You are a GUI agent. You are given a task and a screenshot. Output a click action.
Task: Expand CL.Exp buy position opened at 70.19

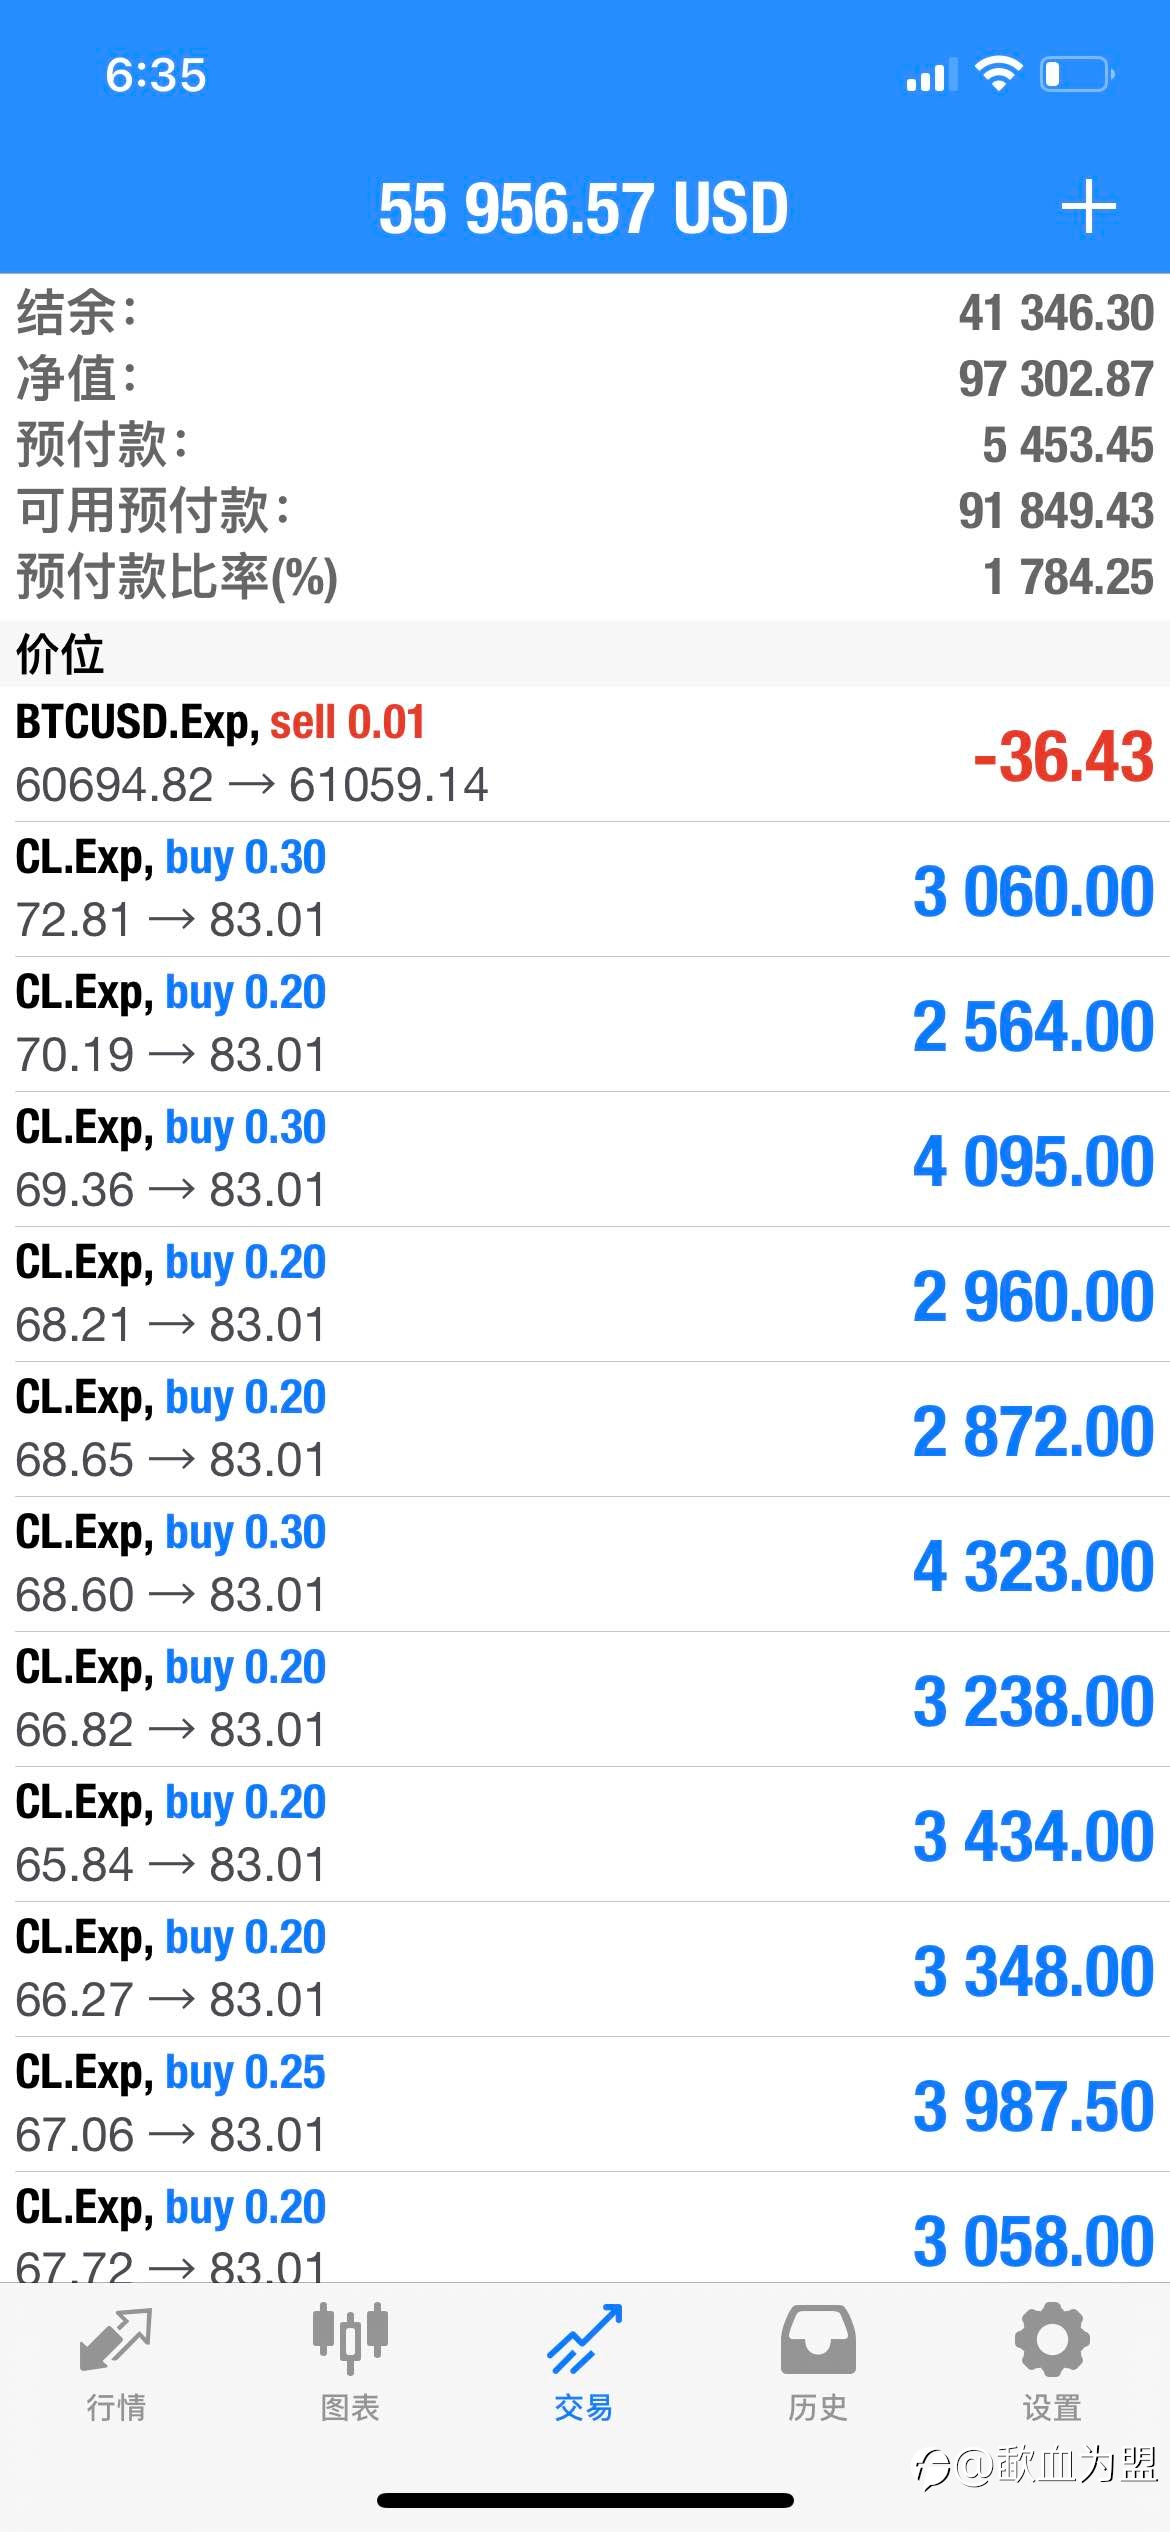(585, 1024)
